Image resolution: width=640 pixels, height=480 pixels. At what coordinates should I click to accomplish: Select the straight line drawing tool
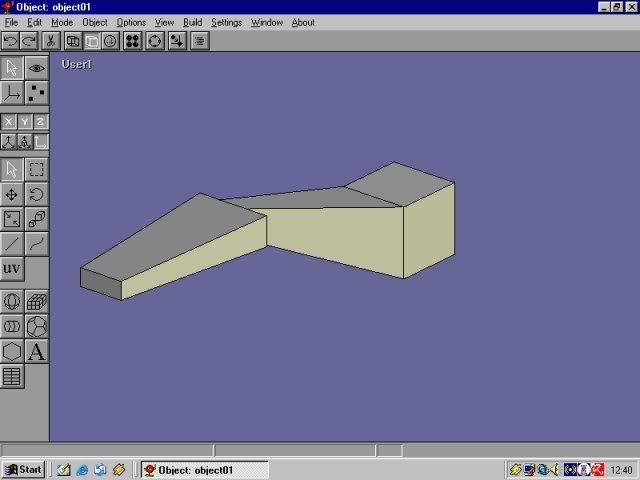click(12, 243)
